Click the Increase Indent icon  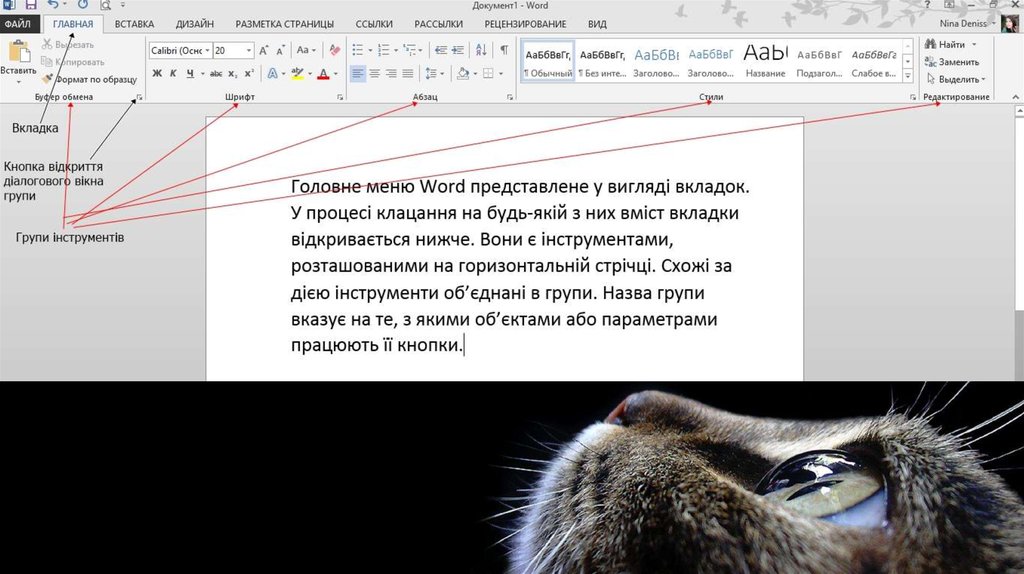pos(460,50)
